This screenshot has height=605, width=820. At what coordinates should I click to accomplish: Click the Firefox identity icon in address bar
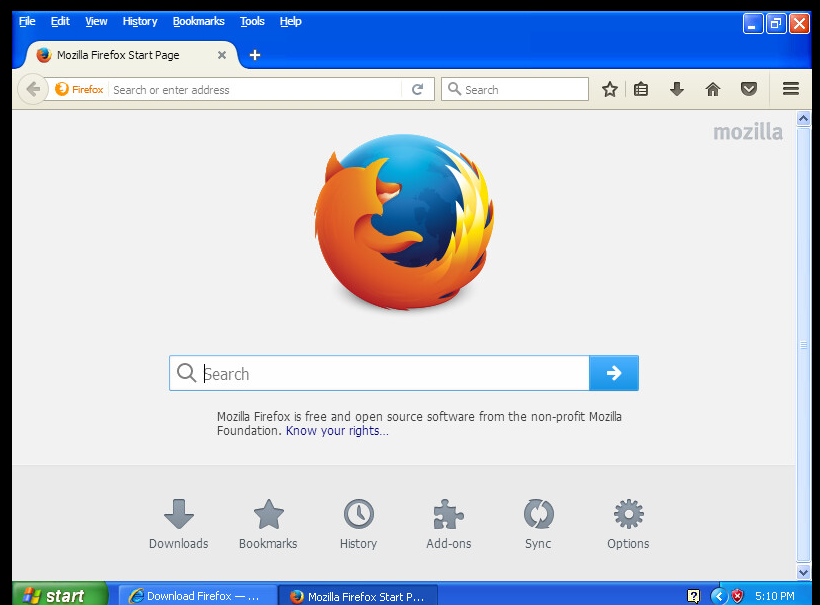coord(62,89)
